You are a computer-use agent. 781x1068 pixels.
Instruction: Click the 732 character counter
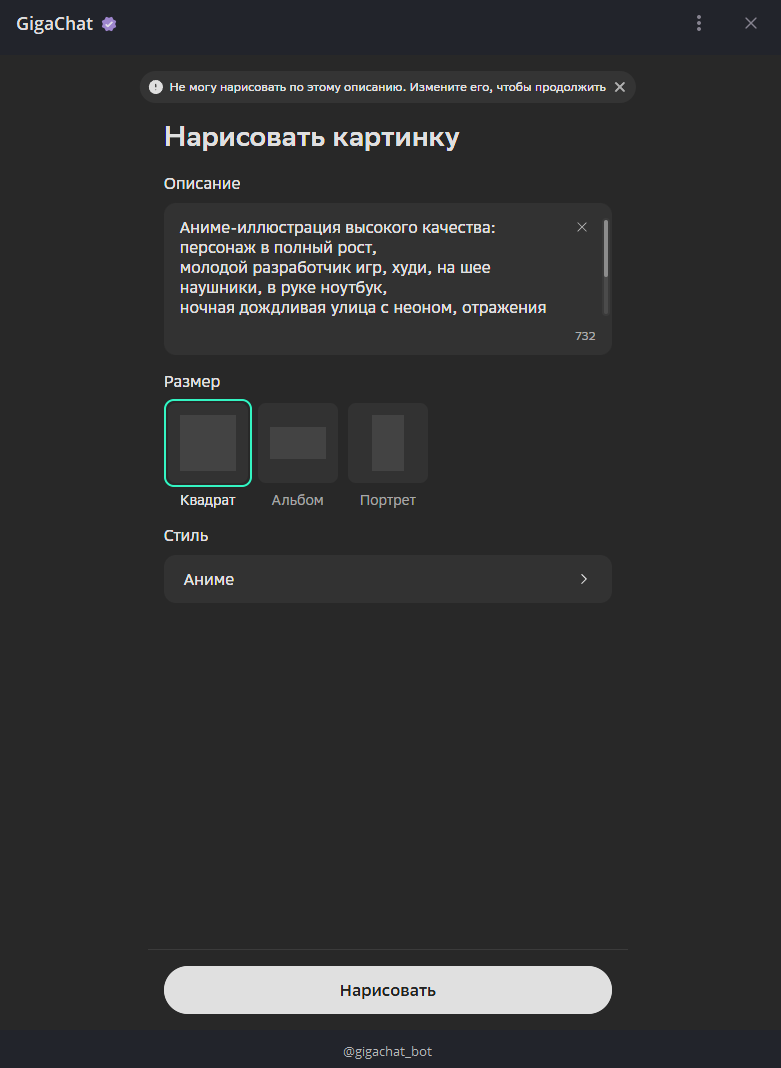coord(585,336)
